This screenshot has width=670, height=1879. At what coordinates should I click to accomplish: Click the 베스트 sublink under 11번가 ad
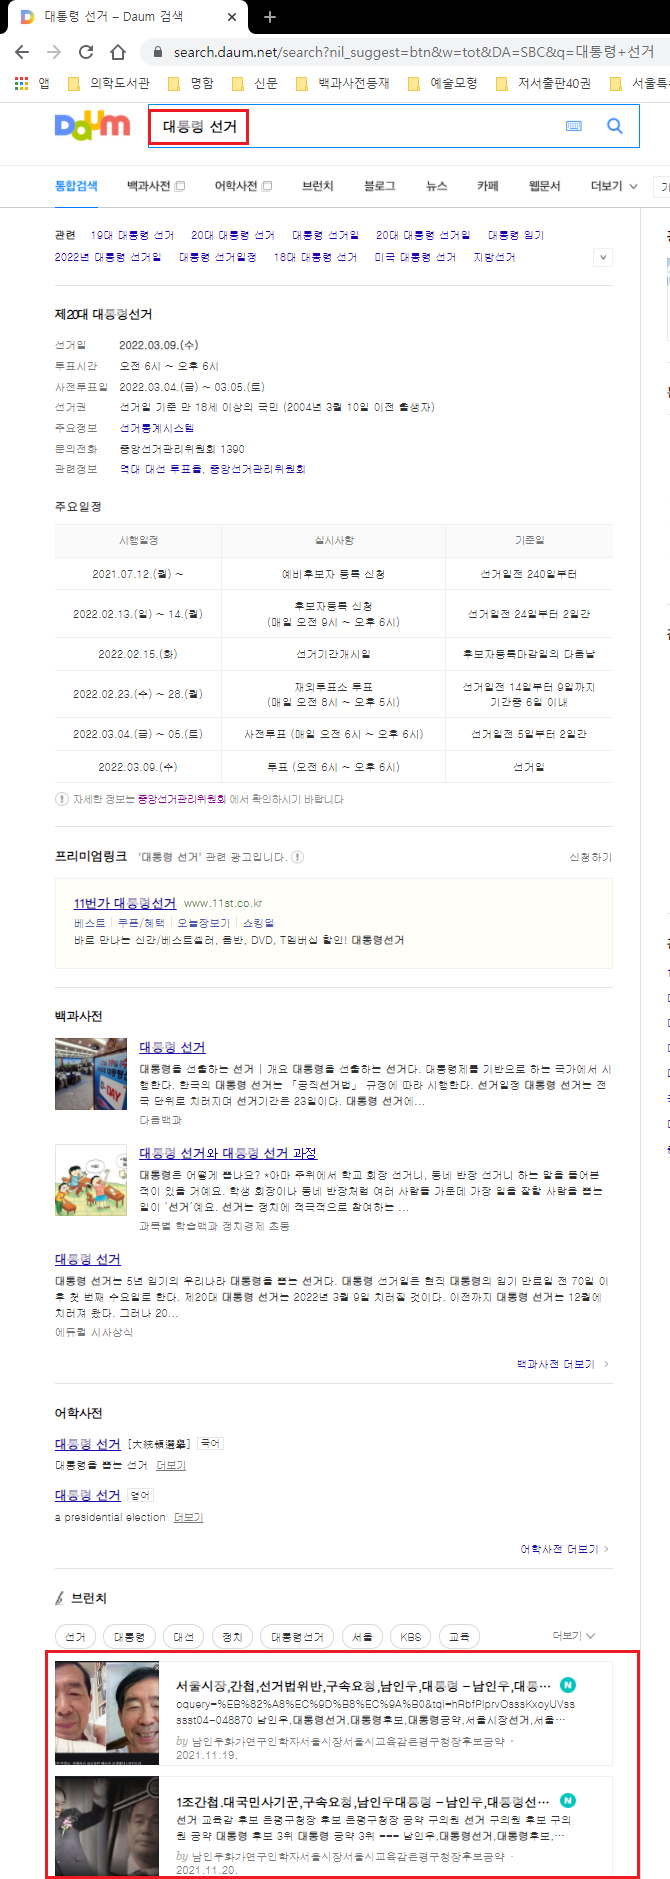tap(90, 923)
